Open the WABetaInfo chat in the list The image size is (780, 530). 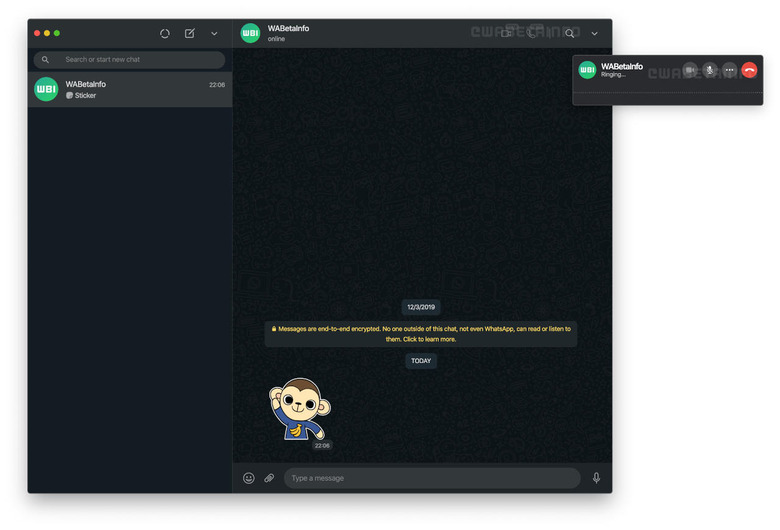pos(130,90)
